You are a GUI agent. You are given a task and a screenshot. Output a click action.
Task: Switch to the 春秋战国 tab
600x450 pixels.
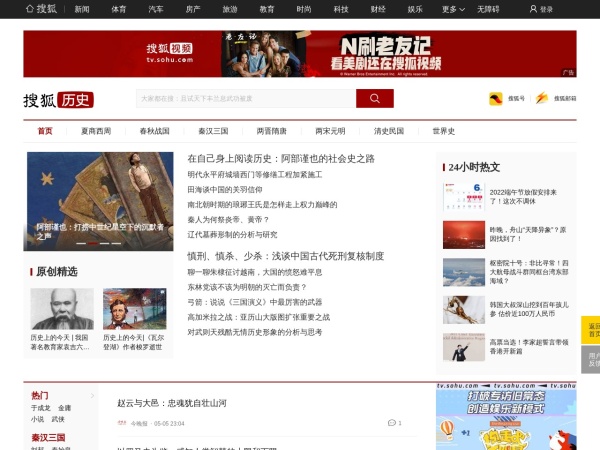154,131
